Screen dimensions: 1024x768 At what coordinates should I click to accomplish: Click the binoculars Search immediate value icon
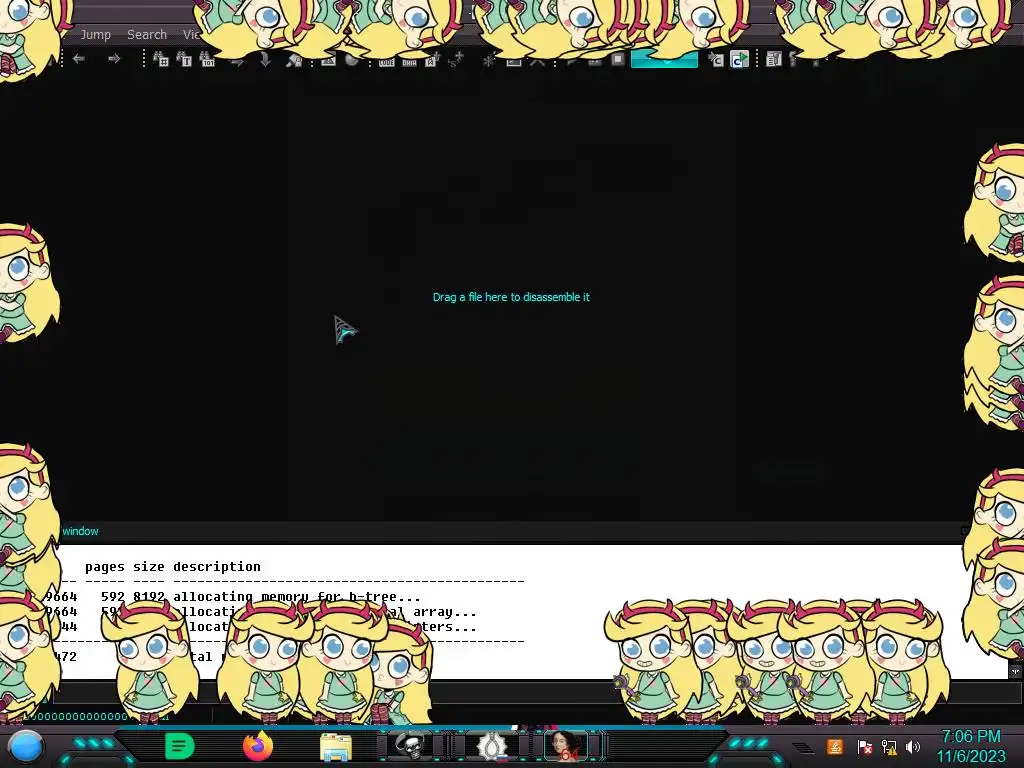161,59
